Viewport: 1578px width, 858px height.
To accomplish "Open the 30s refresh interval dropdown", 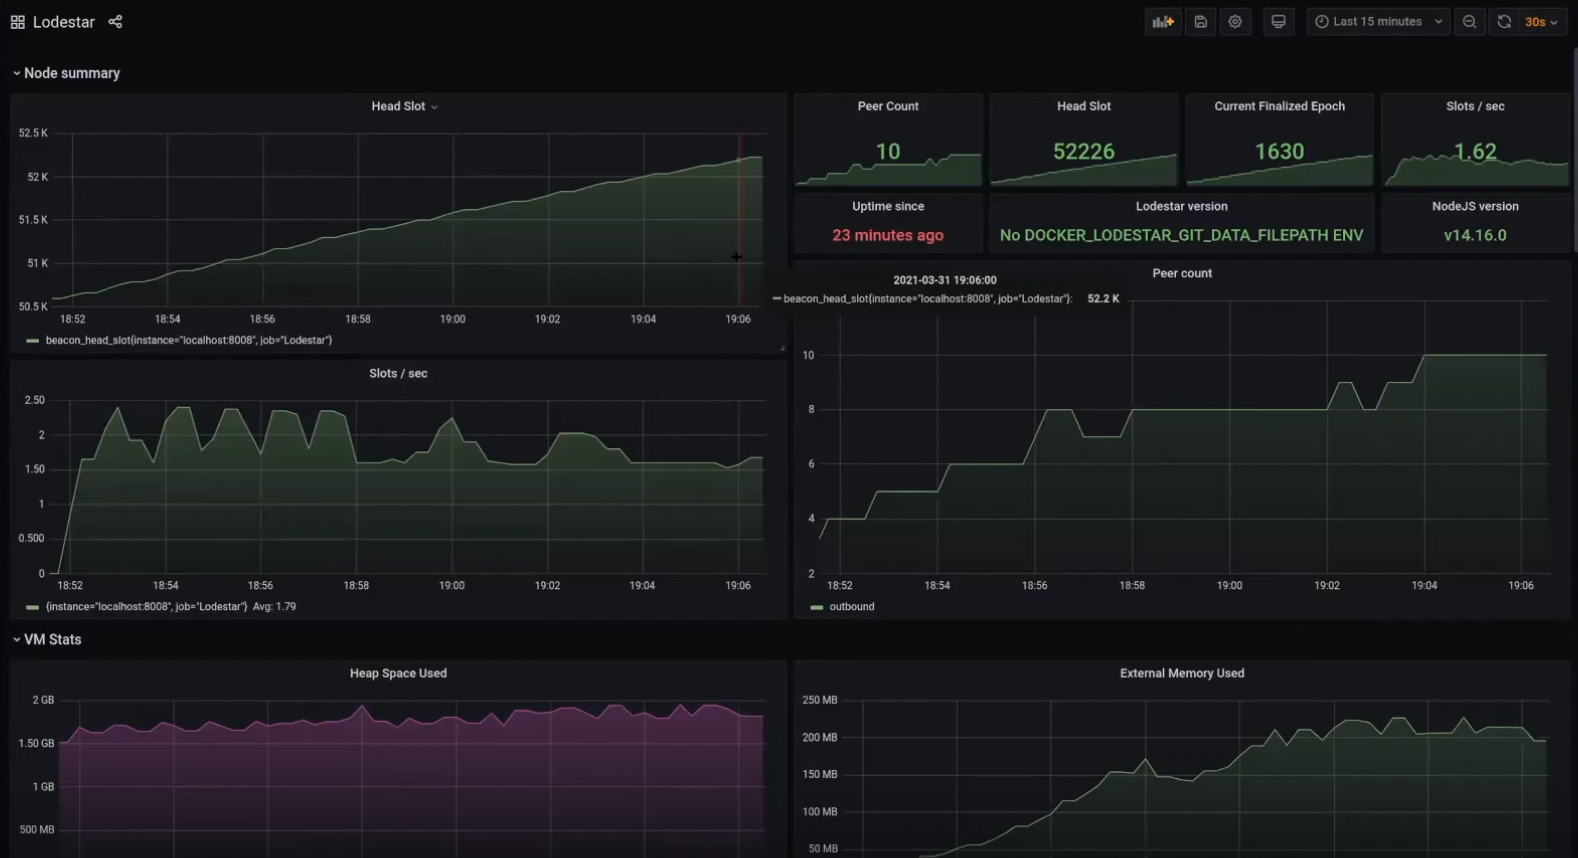I will coord(1541,22).
